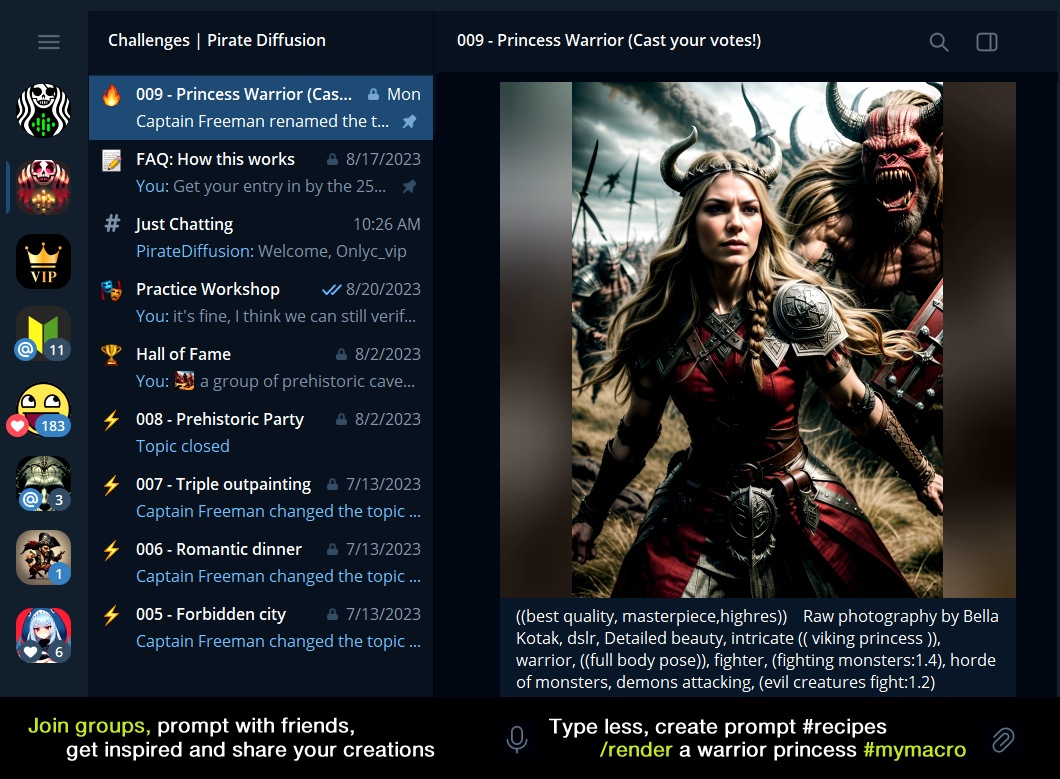Click the lock icon on 005 Forbidden city
Image resolution: width=1060 pixels, height=779 pixels.
pos(332,613)
